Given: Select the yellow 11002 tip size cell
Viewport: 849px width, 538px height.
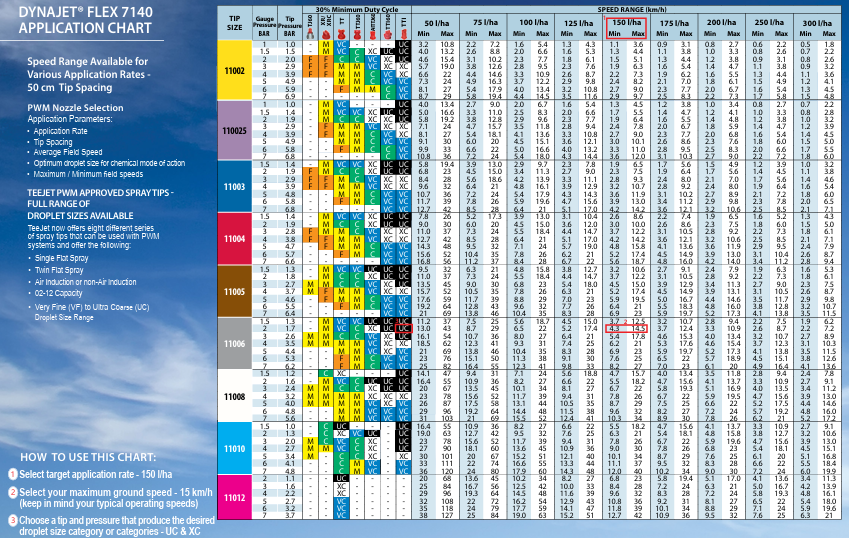Looking at the screenshot, I should (x=234, y=70).
